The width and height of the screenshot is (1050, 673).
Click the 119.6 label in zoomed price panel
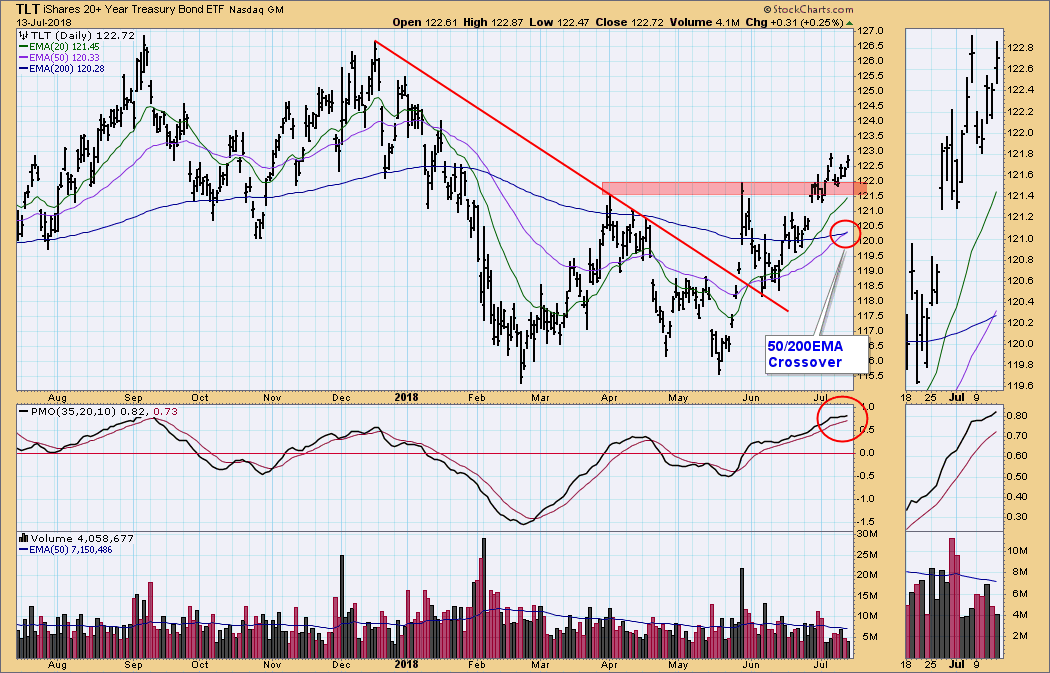pos(1020,386)
